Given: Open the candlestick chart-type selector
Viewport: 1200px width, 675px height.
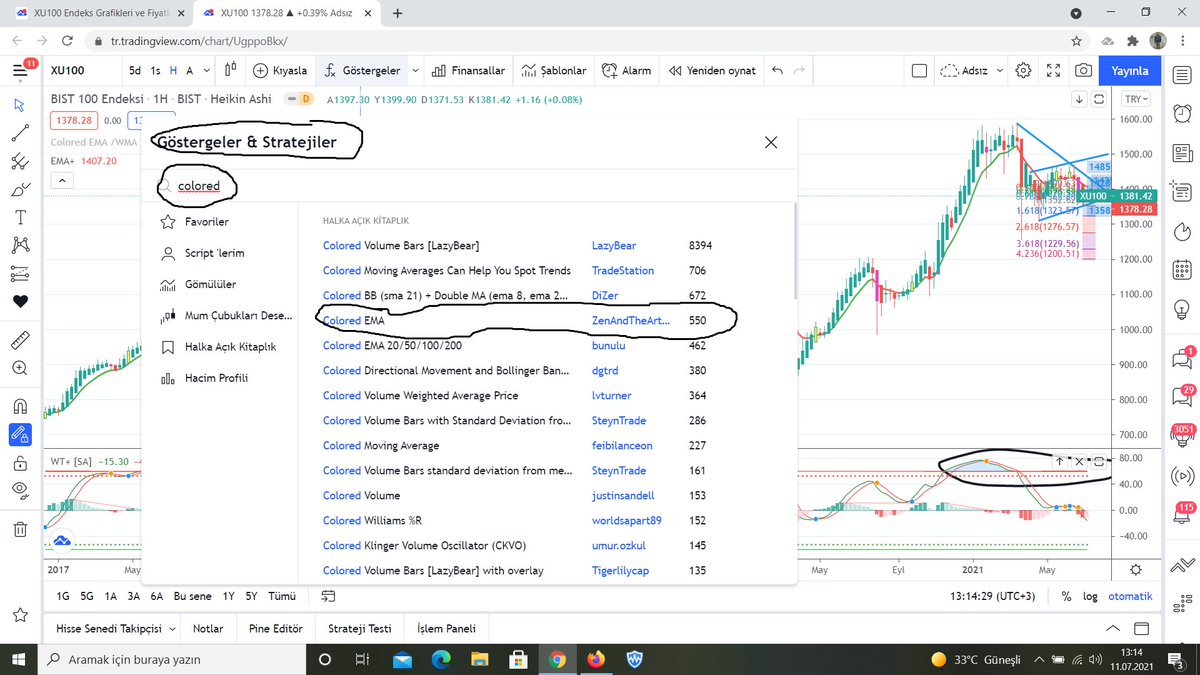Looking at the screenshot, I should click(x=230, y=71).
